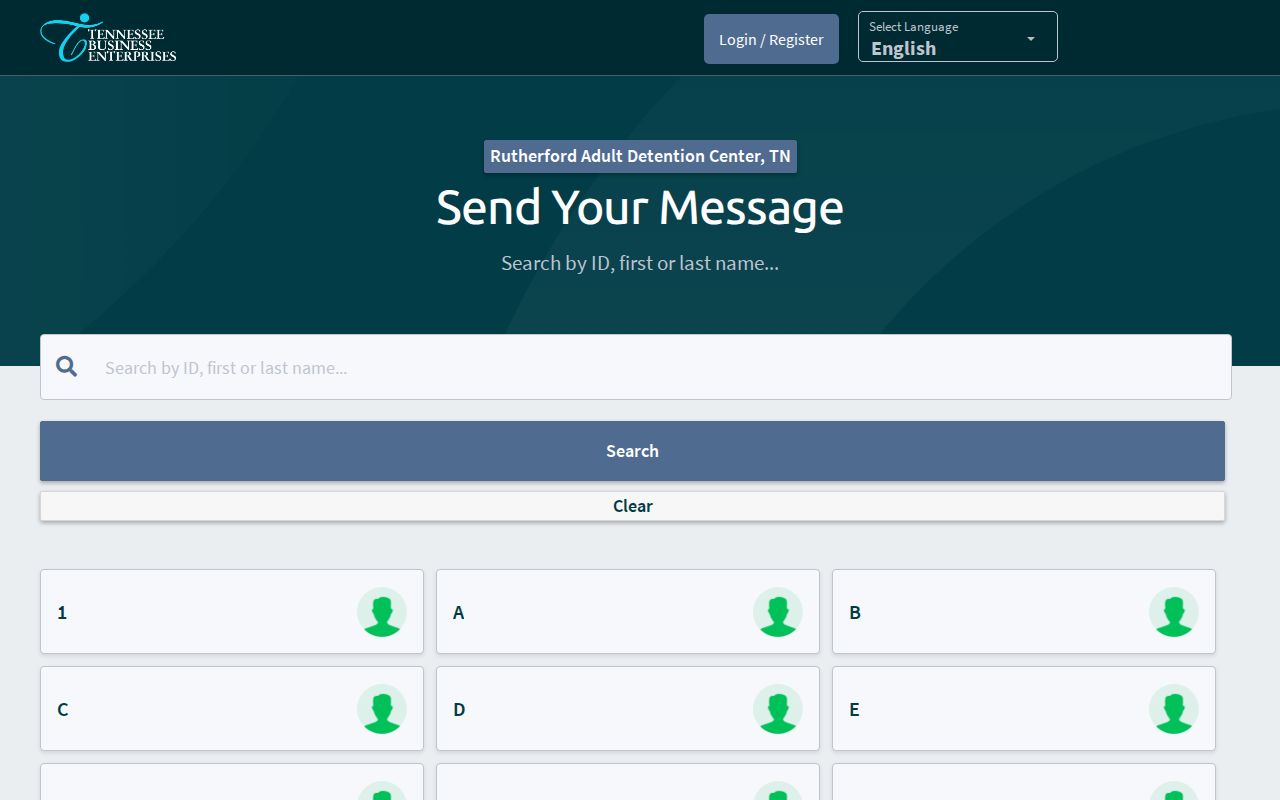
Task: Focus the search by ID or name field
Action: pyautogui.click(x=636, y=367)
